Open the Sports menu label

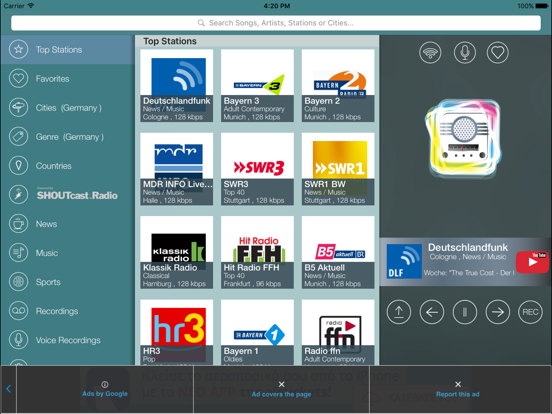[x=48, y=282]
